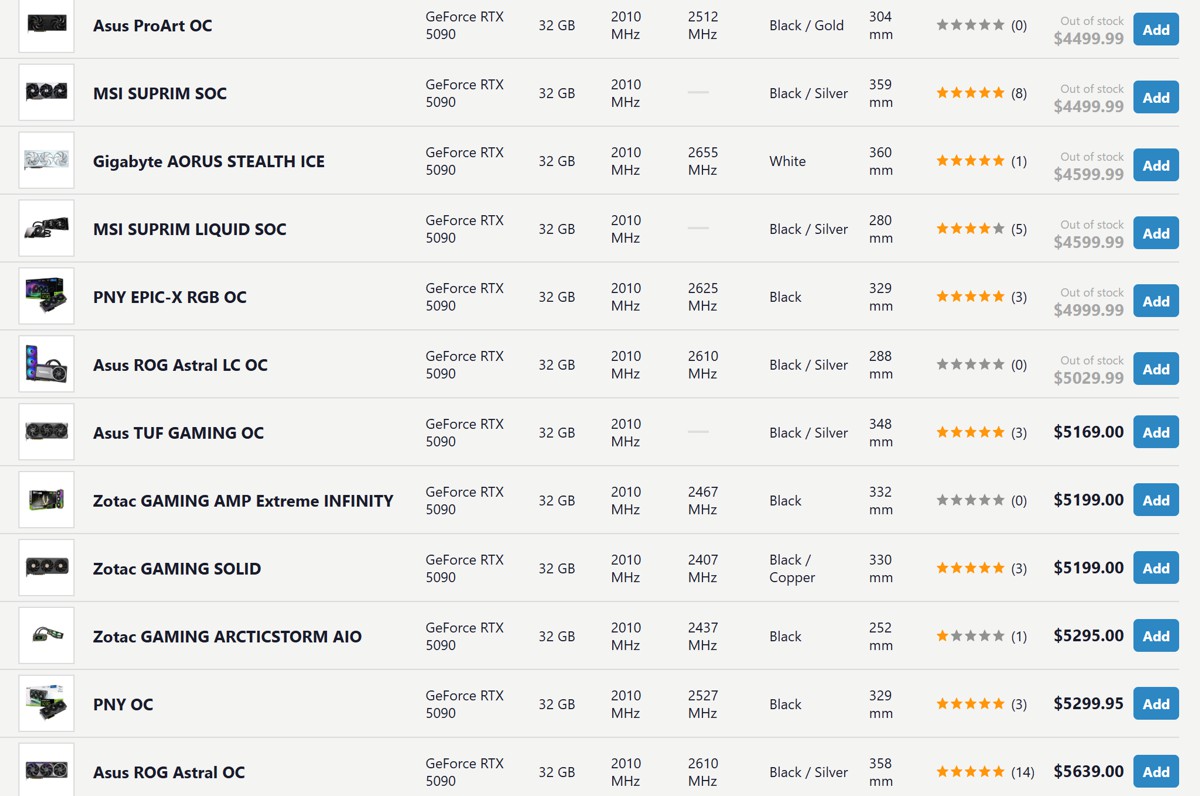Add the PNY EPIC-X RGB OC card
Viewport: 1200px width, 796px height.
[x=1156, y=301]
